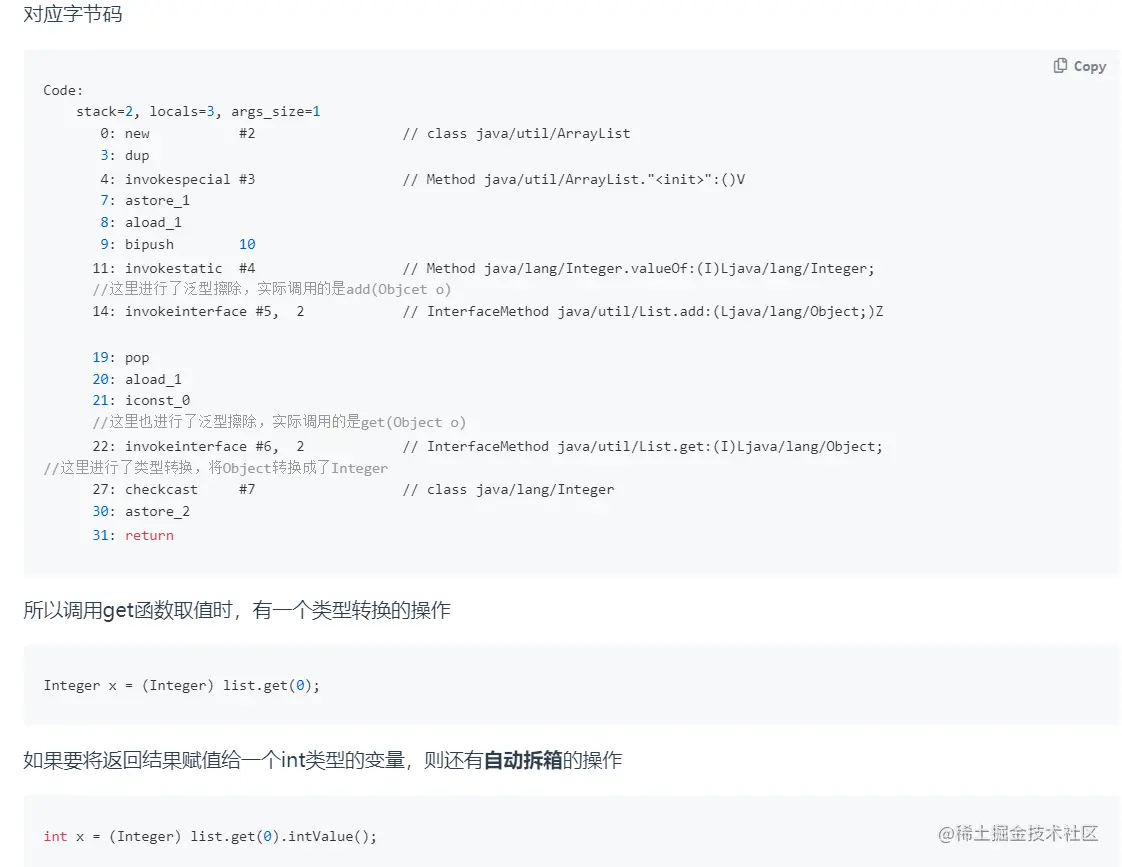Image resolution: width=1122 pixels, height=867 pixels.
Task: Click the '// class java/lang/Integer' comment
Action: tap(508, 489)
